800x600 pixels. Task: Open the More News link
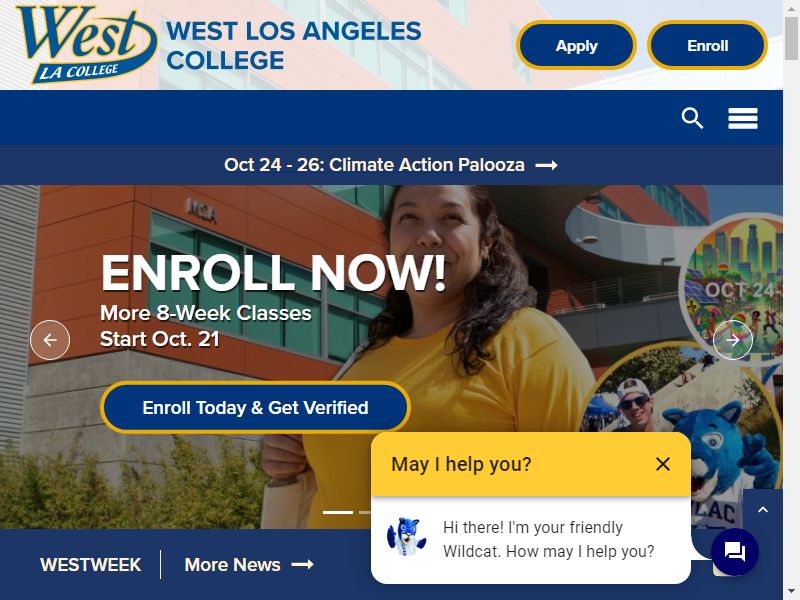coord(249,565)
